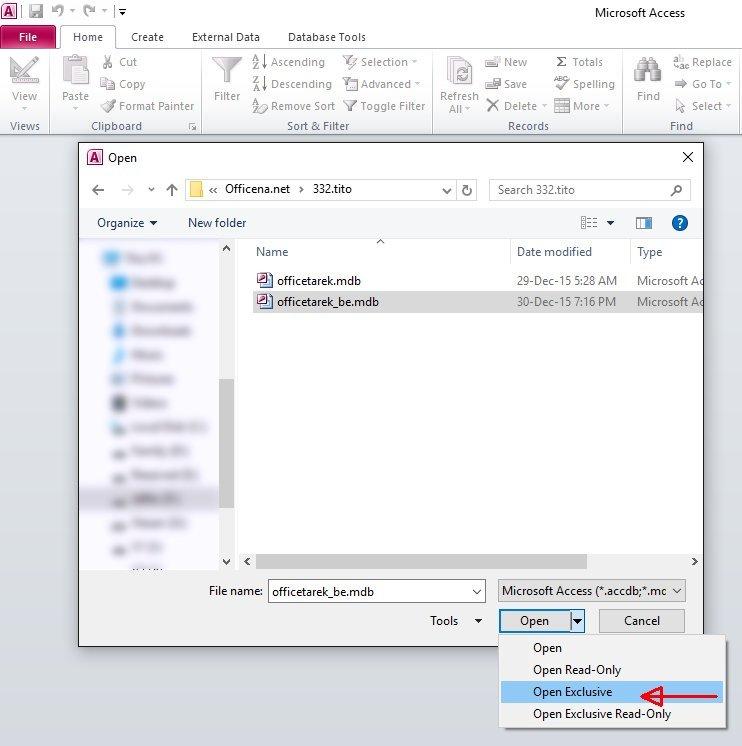Image resolution: width=742 pixels, height=746 pixels.
Task: Expand the address bar history dropdown
Action: click(x=446, y=191)
